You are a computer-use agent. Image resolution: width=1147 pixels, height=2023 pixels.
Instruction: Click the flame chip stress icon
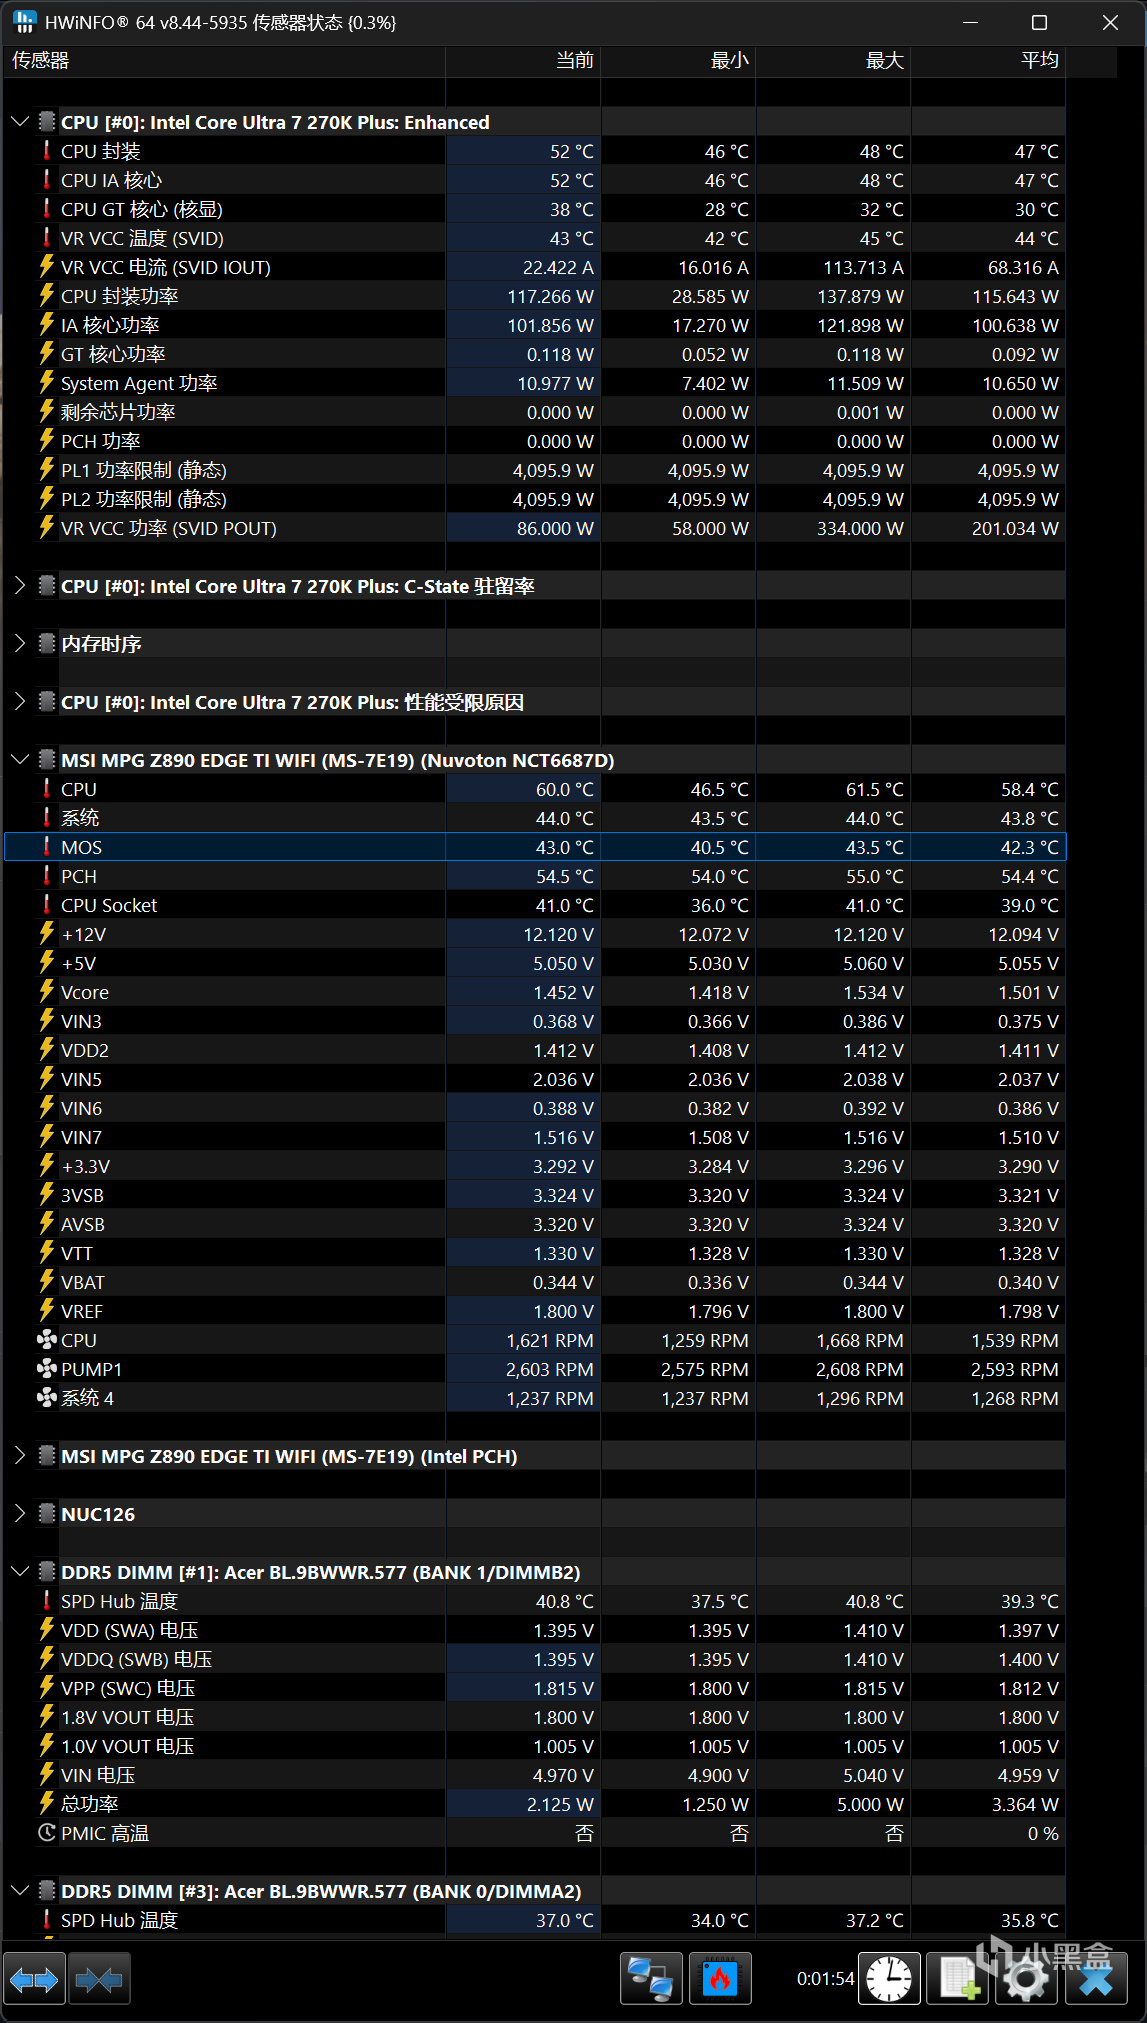[x=720, y=1979]
